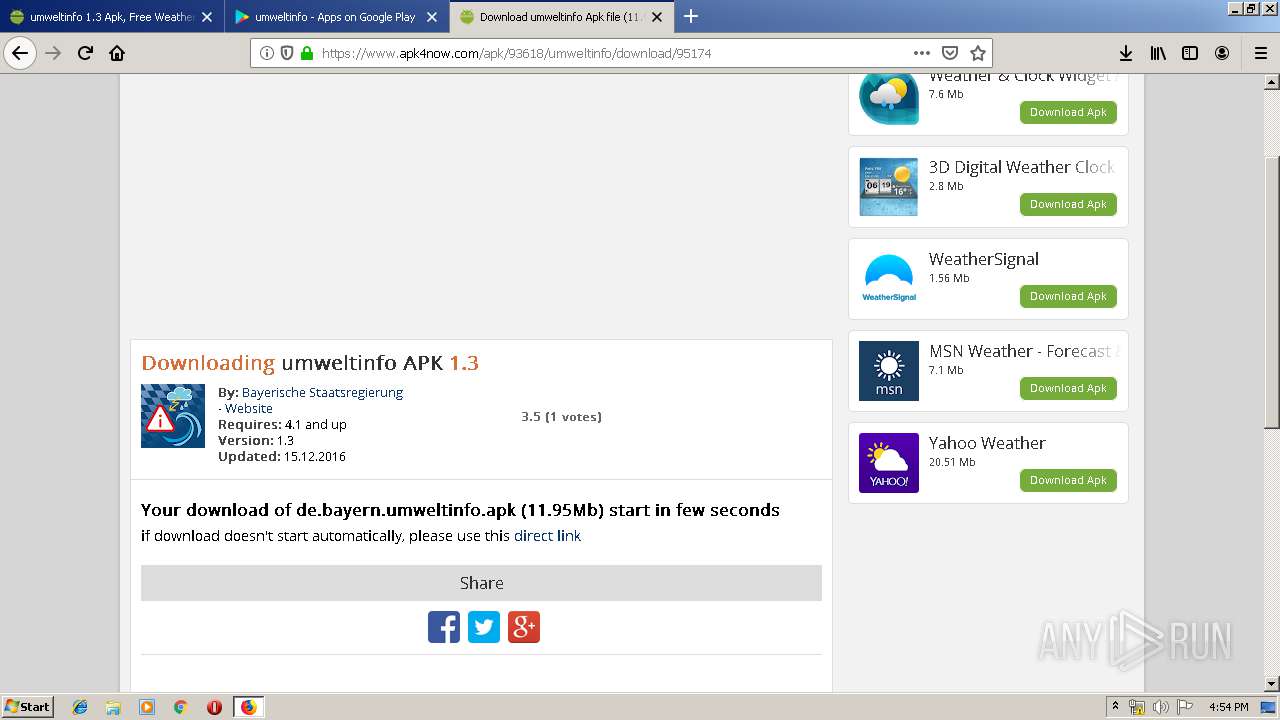Open the MSN Weather app icon
The height and width of the screenshot is (720, 1280).
tap(888, 370)
